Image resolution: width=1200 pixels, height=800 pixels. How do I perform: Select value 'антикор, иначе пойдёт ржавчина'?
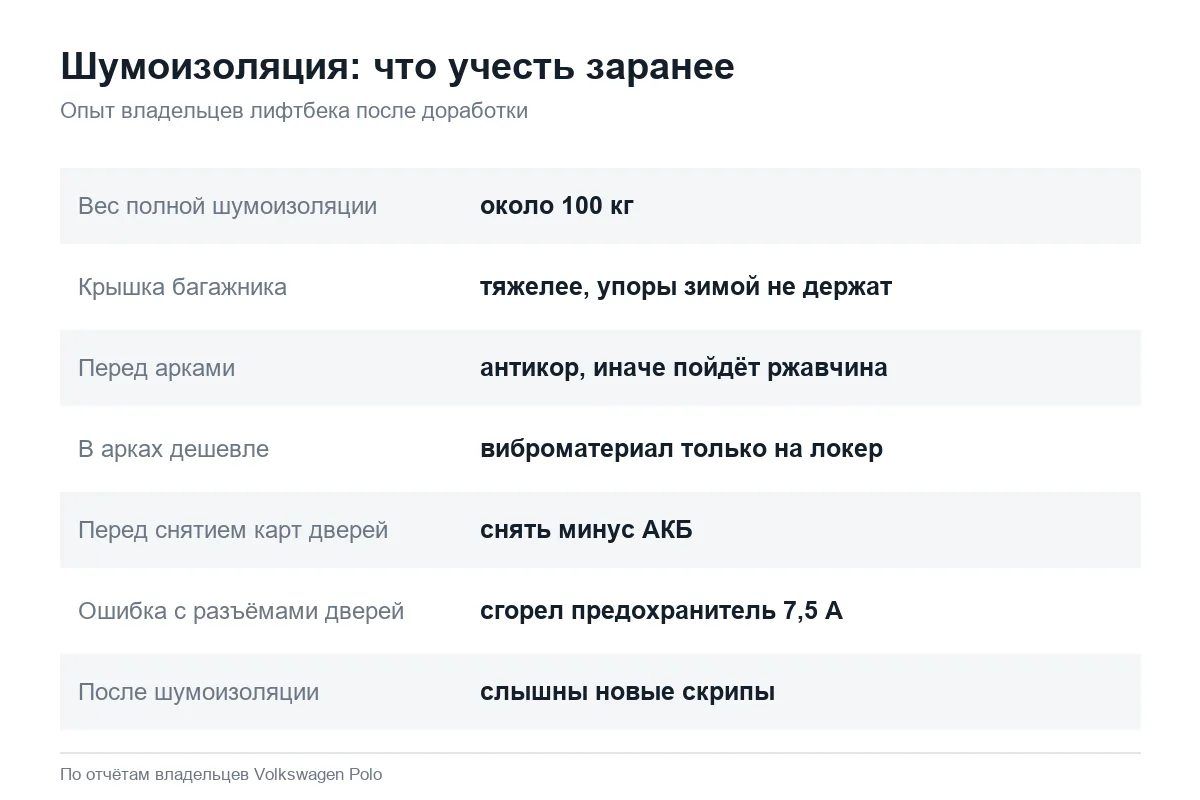[x=684, y=368]
